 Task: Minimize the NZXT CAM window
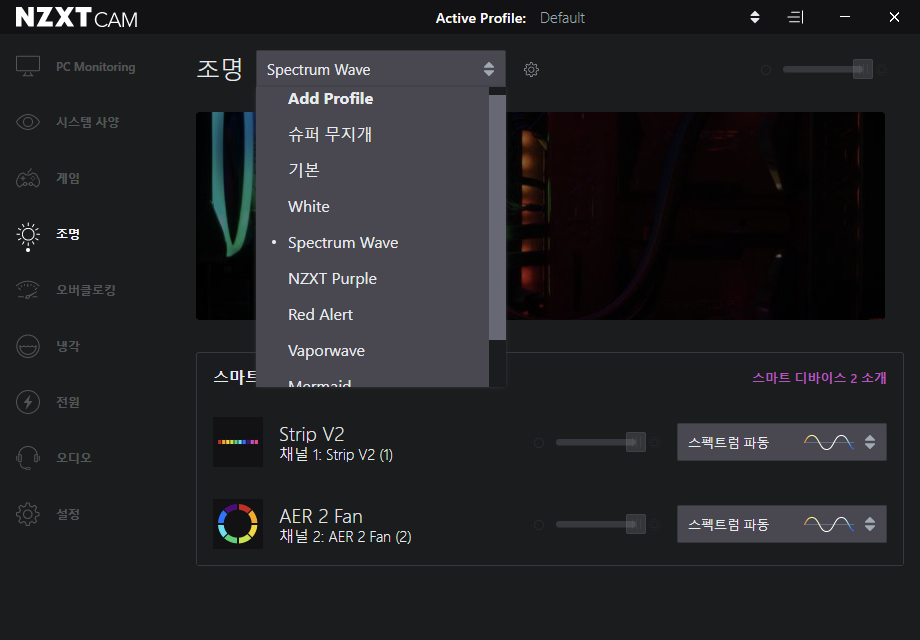click(x=845, y=17)
